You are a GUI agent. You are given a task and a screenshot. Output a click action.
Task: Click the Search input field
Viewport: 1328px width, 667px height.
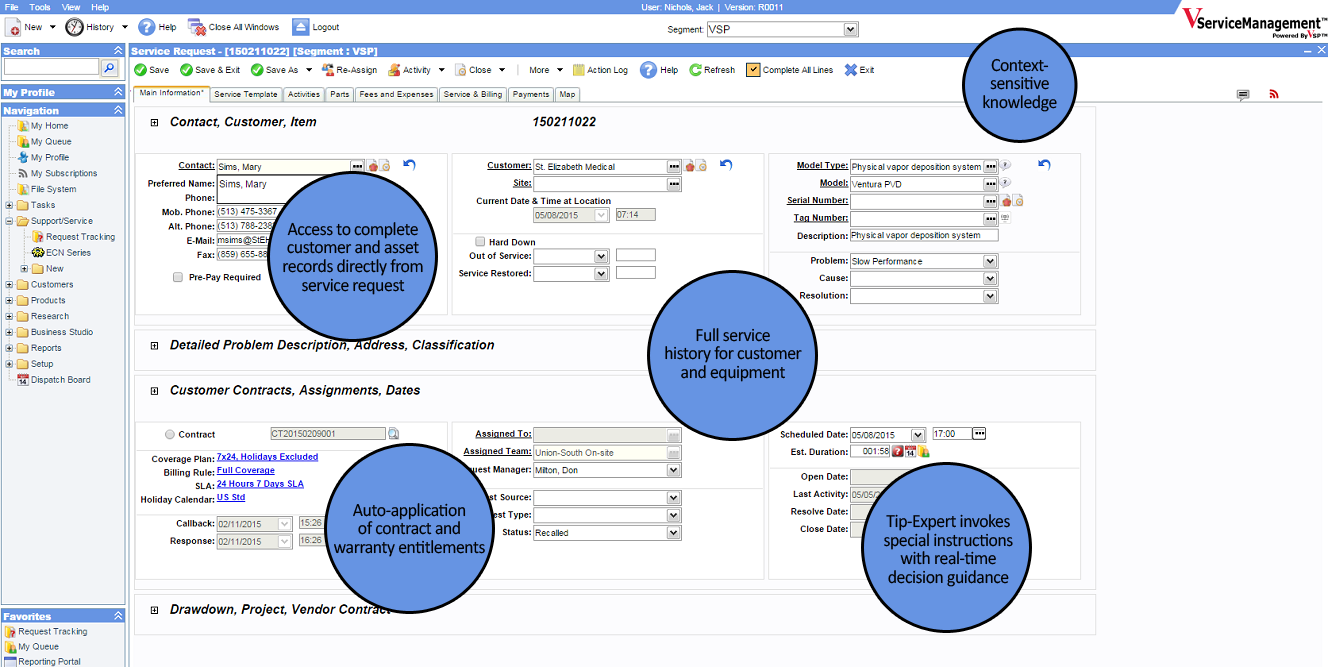(x=51, y=67)
